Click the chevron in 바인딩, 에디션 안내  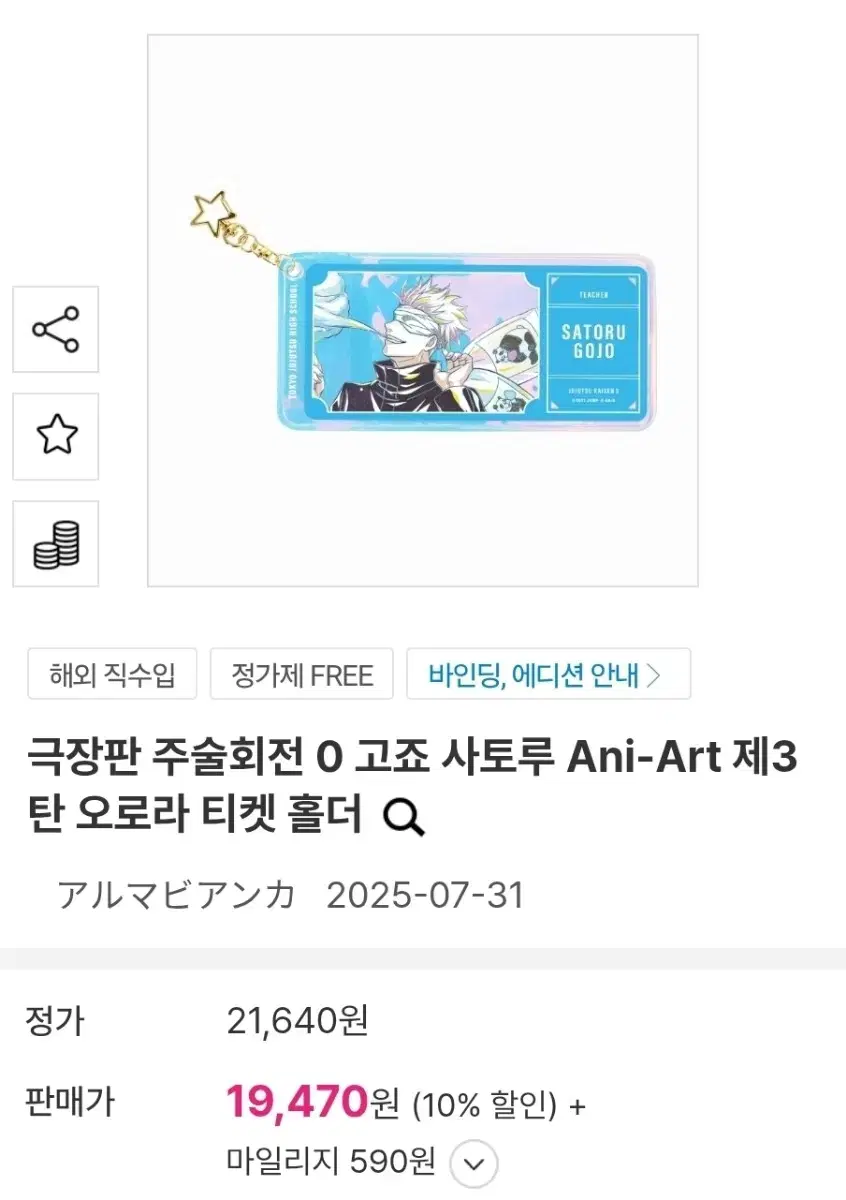point(655,675)
